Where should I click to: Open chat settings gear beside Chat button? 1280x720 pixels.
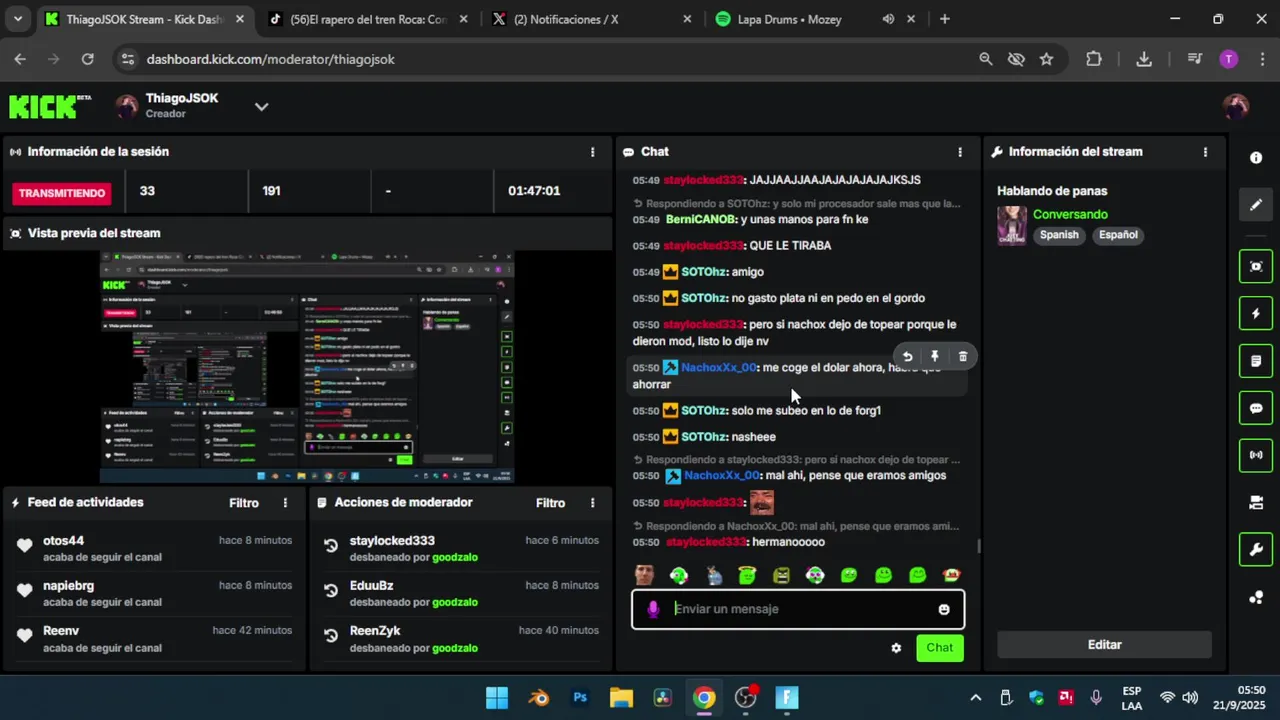(896, 648)
